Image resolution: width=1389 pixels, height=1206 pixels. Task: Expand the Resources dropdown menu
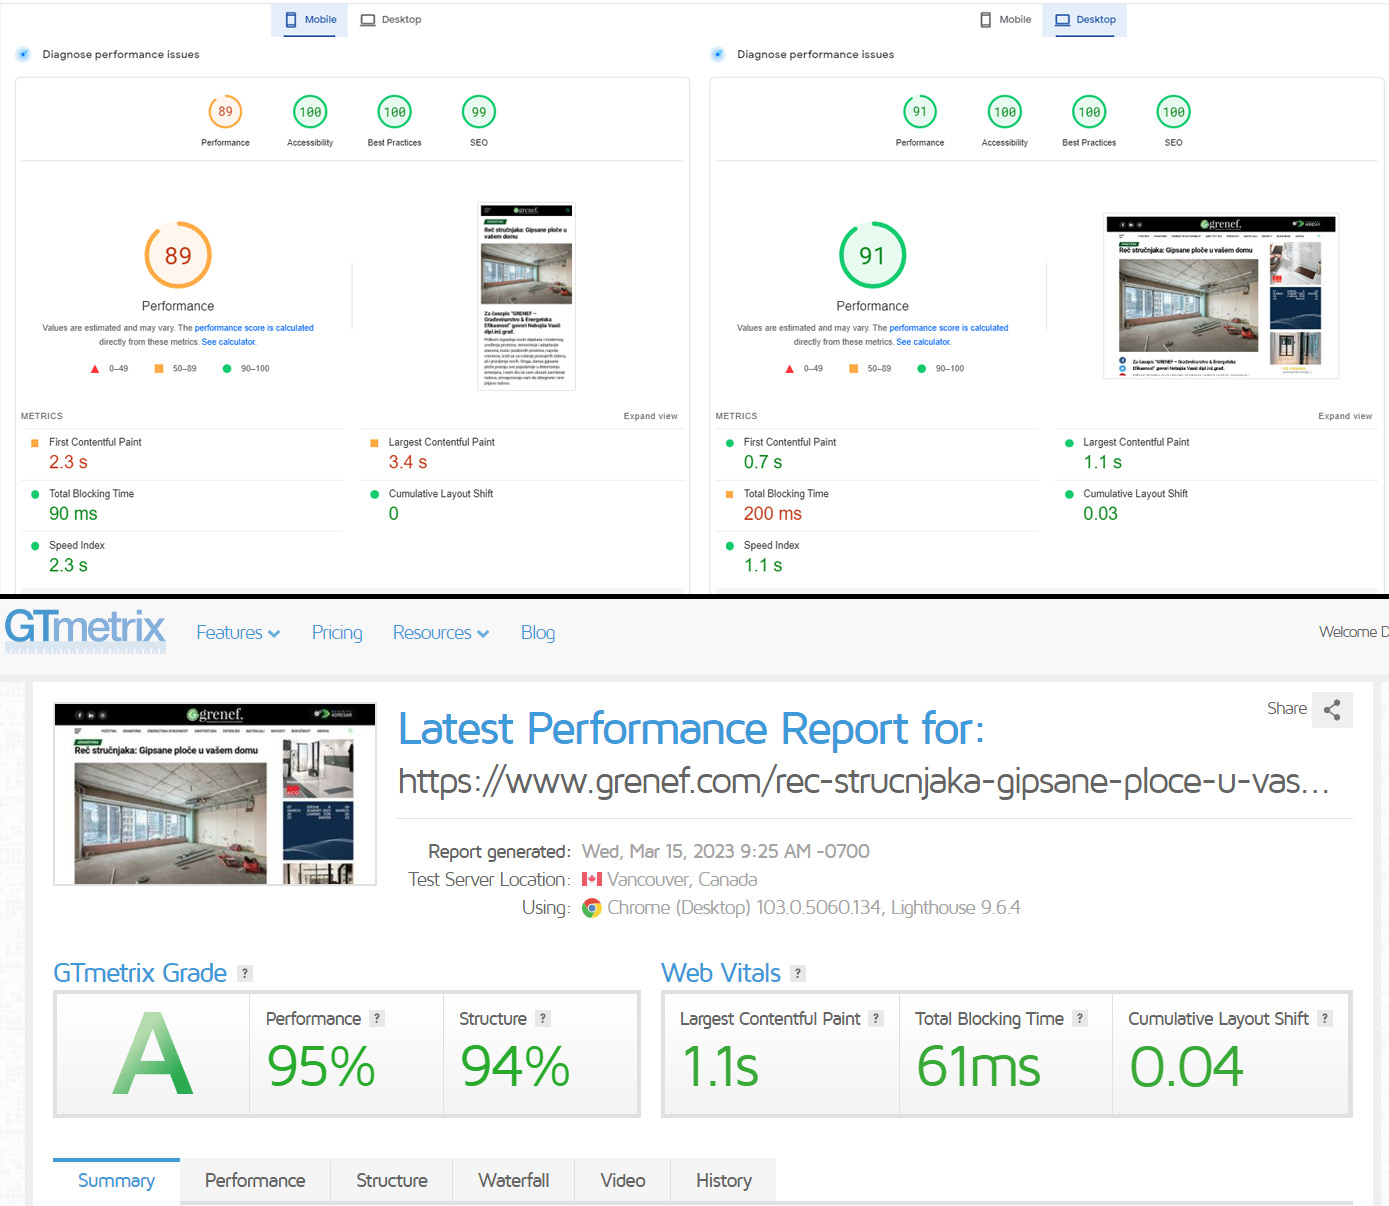pyautogui.click(x=440, y=633)
